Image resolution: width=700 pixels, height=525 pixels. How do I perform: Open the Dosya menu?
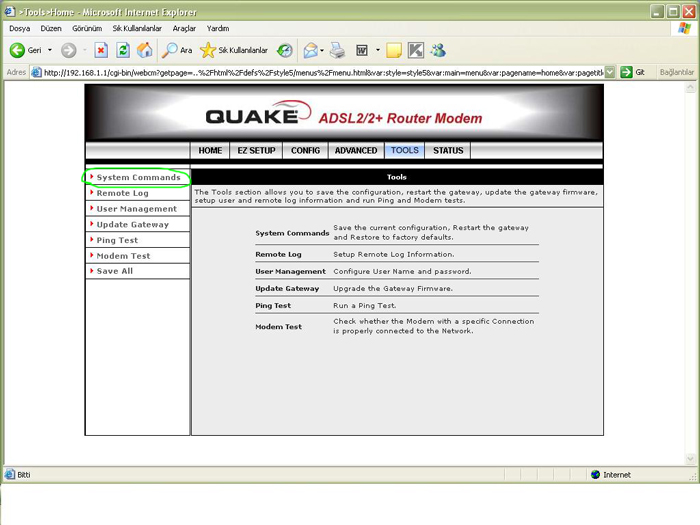coord(20,29)
